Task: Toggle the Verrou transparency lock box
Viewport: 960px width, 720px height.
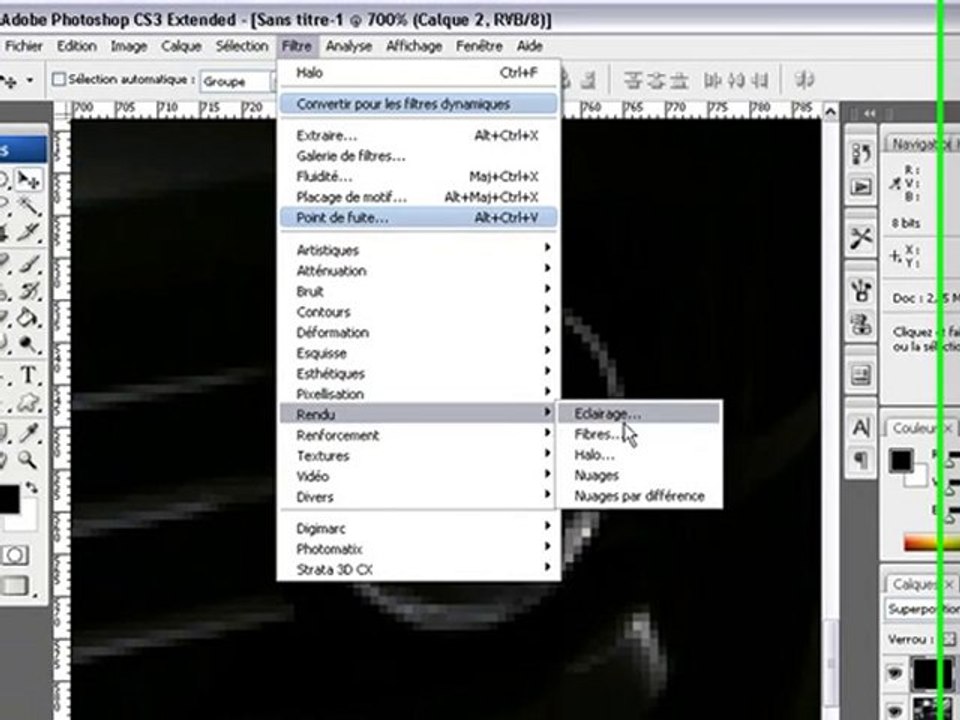Action: [948, 639]
